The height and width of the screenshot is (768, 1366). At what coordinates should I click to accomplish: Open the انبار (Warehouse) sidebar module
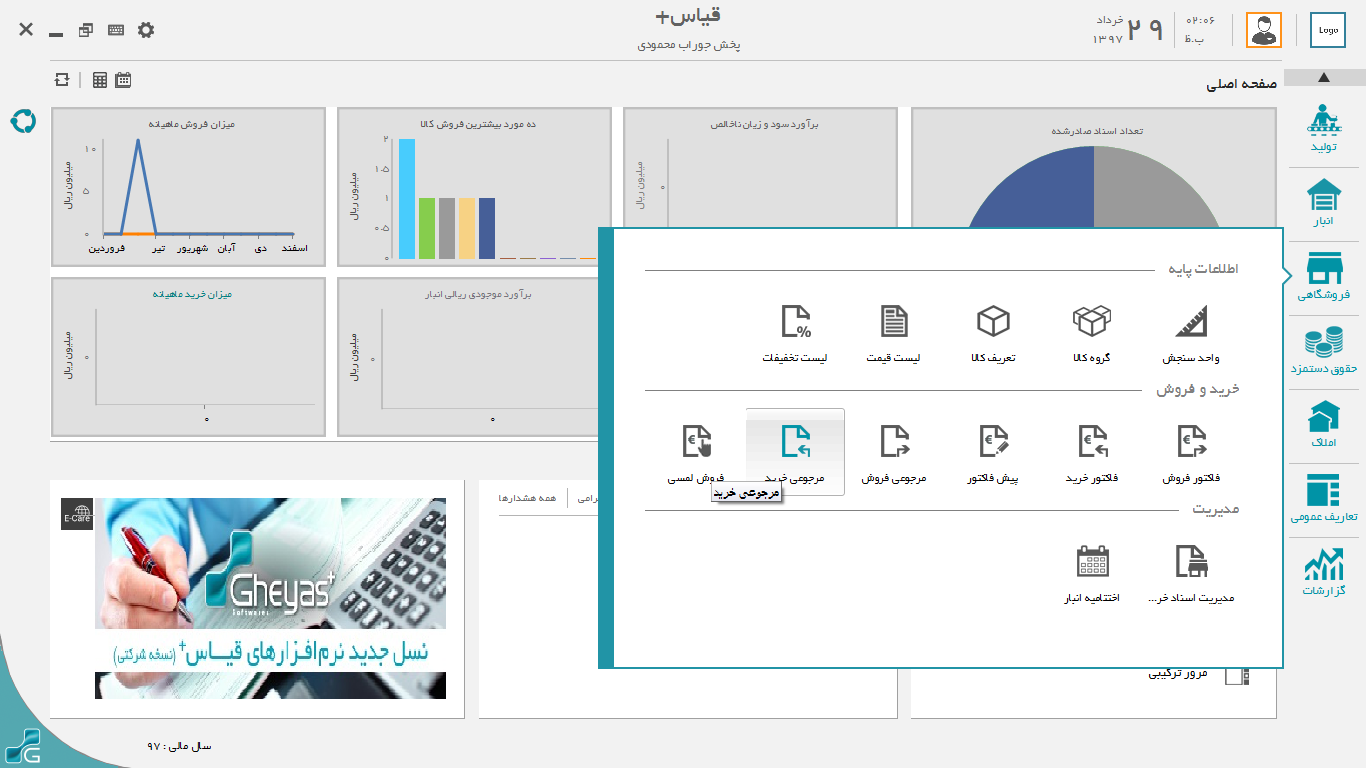pyautogui.click(x=1323, y=203)
